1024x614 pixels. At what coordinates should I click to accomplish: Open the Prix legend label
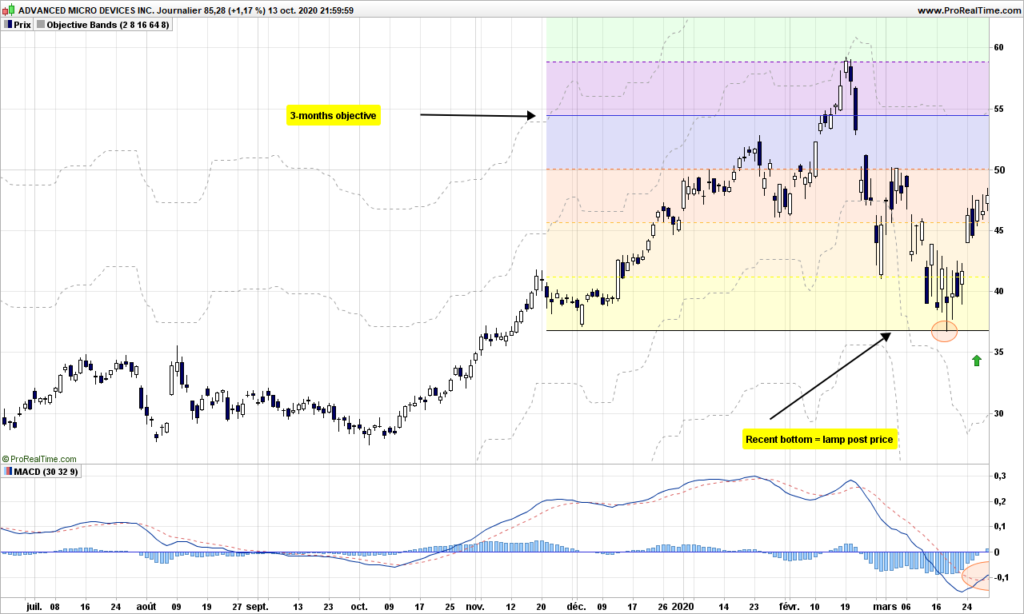pyautogui.click(x=22, y=25)
